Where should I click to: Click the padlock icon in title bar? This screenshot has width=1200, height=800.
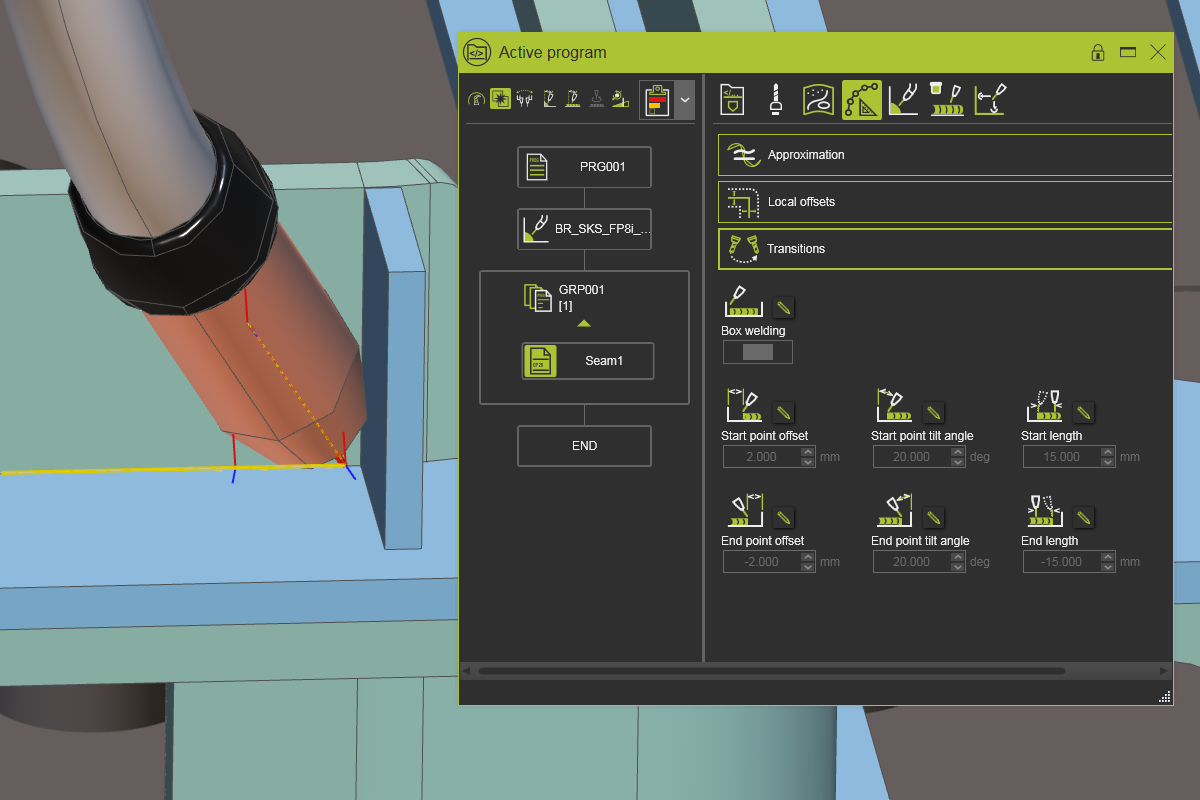coord(1097,52)
